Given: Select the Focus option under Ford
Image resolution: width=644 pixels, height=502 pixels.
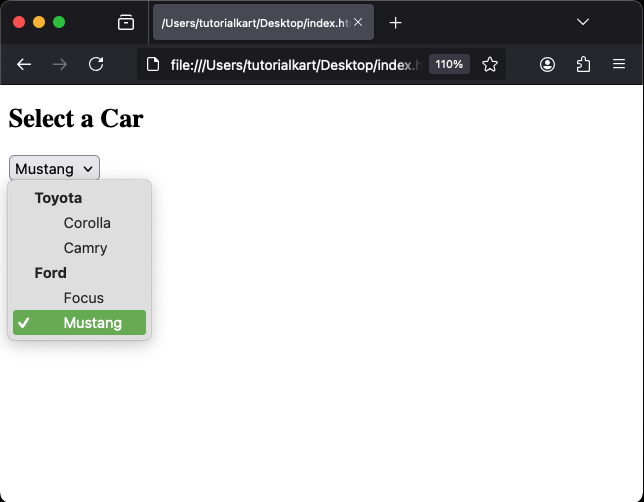Looking at the screenshot, I should tap(83, 298).
